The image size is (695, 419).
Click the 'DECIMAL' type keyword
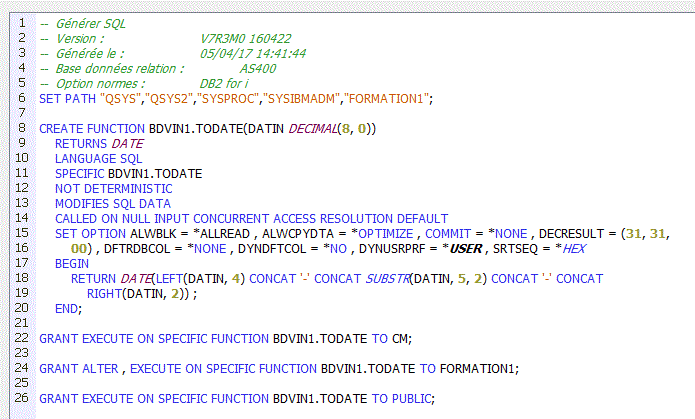[313, 129]
